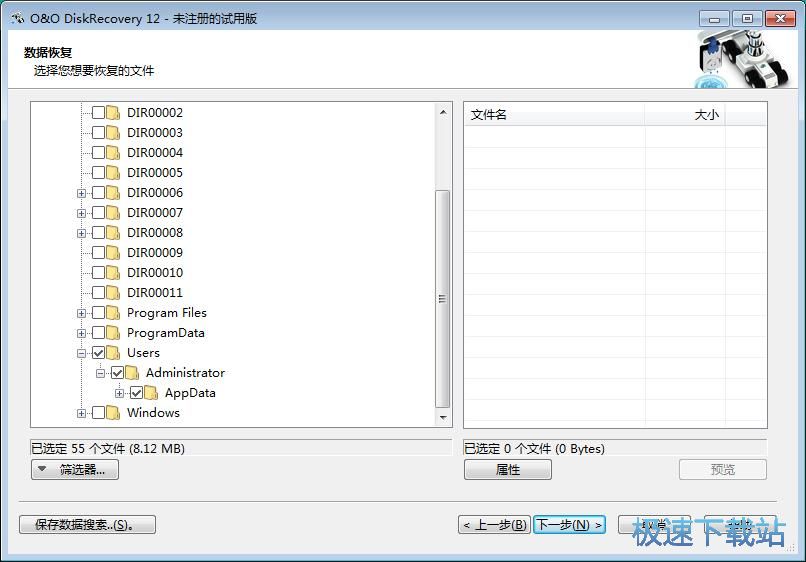This screenshot has width=806, height=562.
Task: Uncheck the Administrator folder checkbox
Action: click(117, 373)
